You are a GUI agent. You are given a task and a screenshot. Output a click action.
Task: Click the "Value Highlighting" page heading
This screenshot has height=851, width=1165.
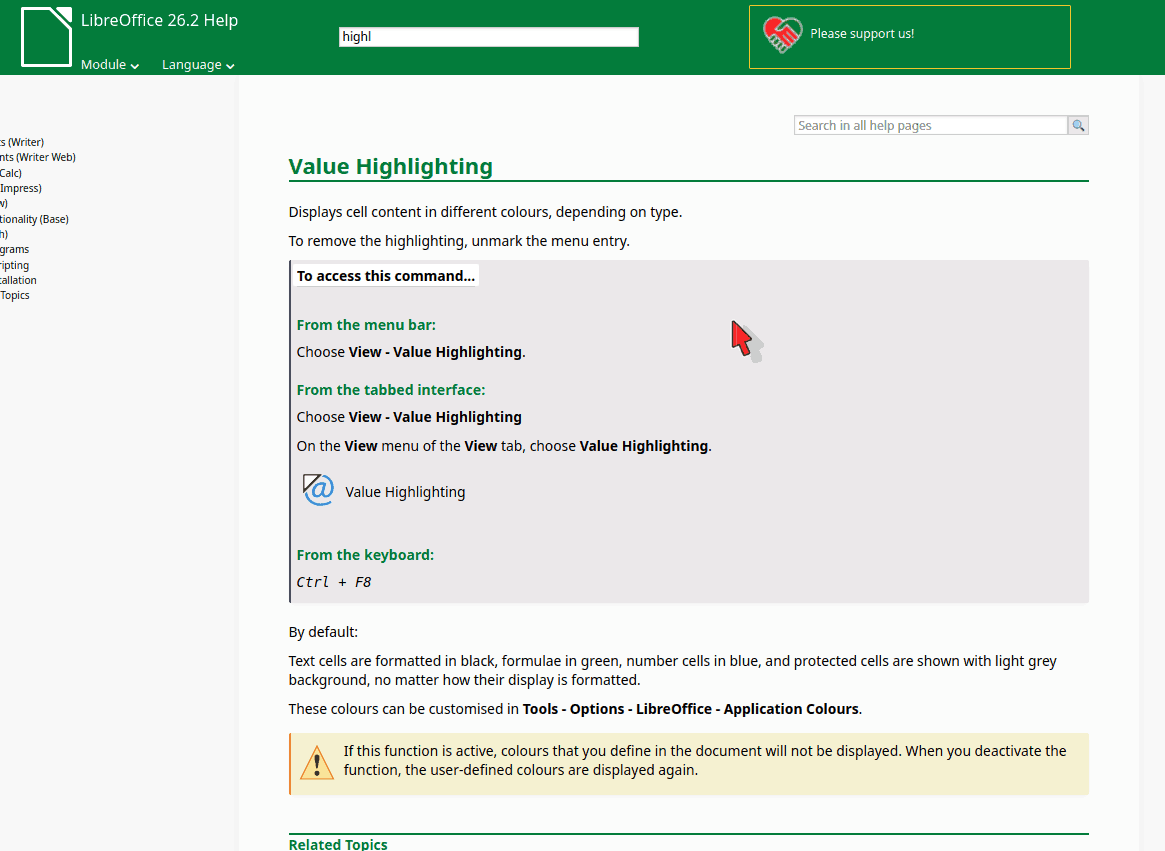[x=391, y=166]
